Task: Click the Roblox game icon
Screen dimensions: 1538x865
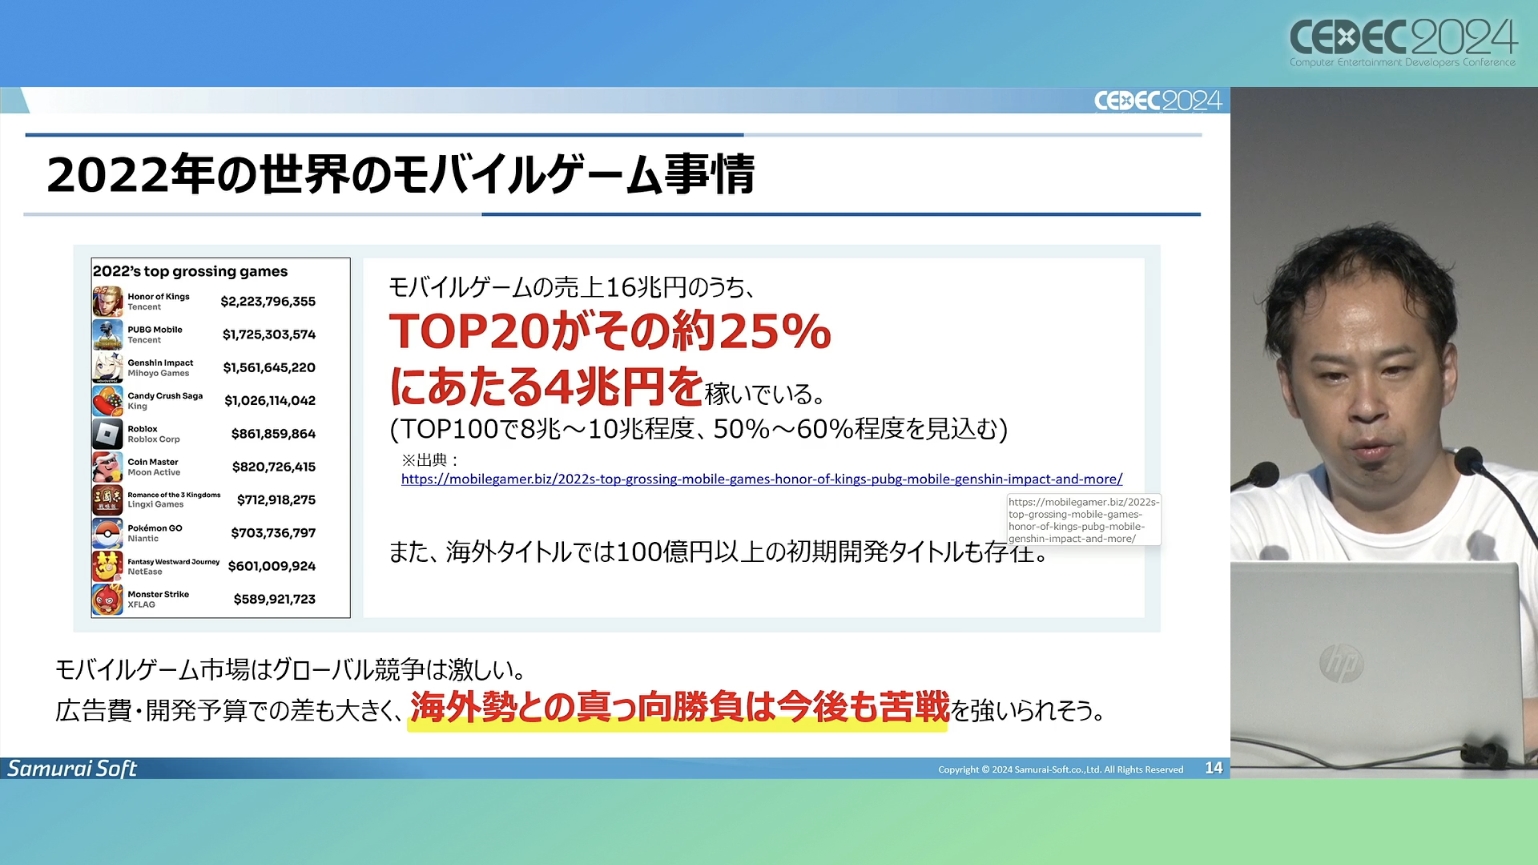Action: click(107, 433)
